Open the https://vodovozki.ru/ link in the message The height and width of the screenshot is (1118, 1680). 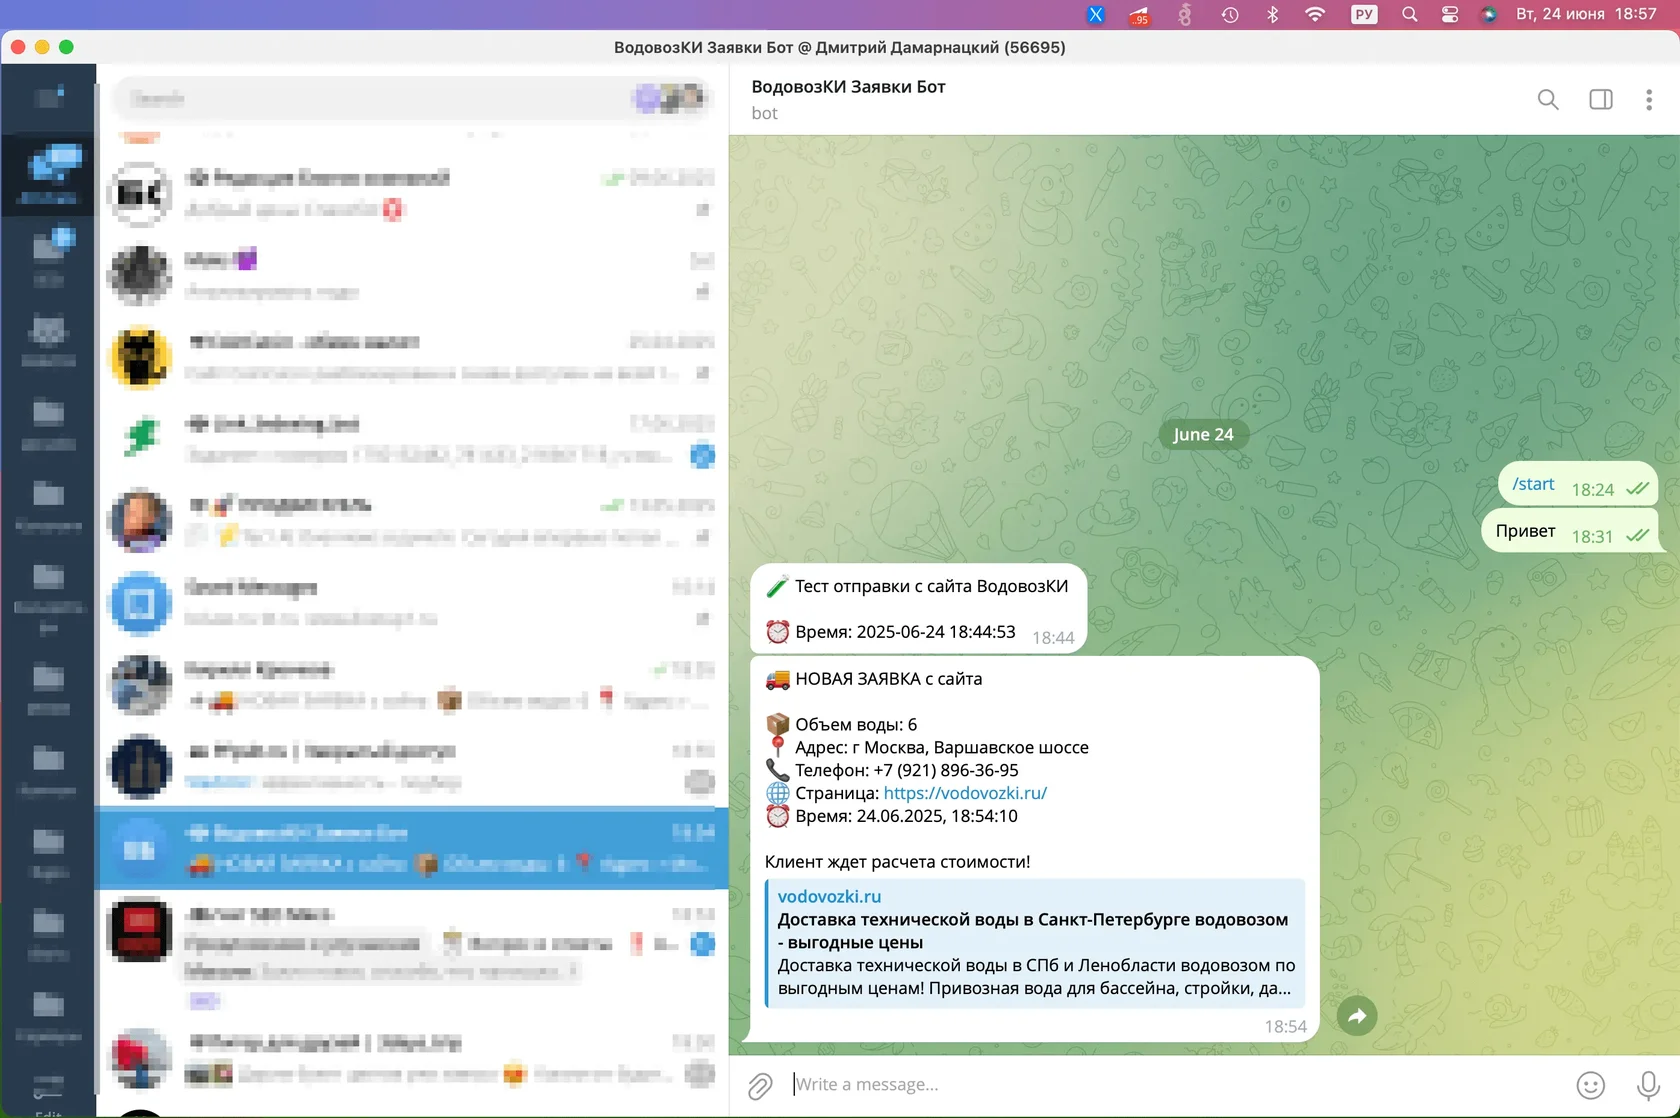point(965,793)
